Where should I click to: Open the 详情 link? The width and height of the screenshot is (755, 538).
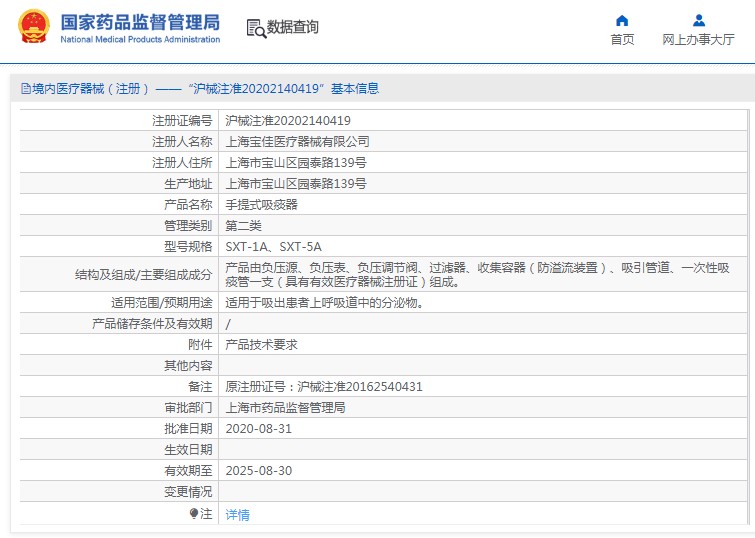(x=237, y=515)
